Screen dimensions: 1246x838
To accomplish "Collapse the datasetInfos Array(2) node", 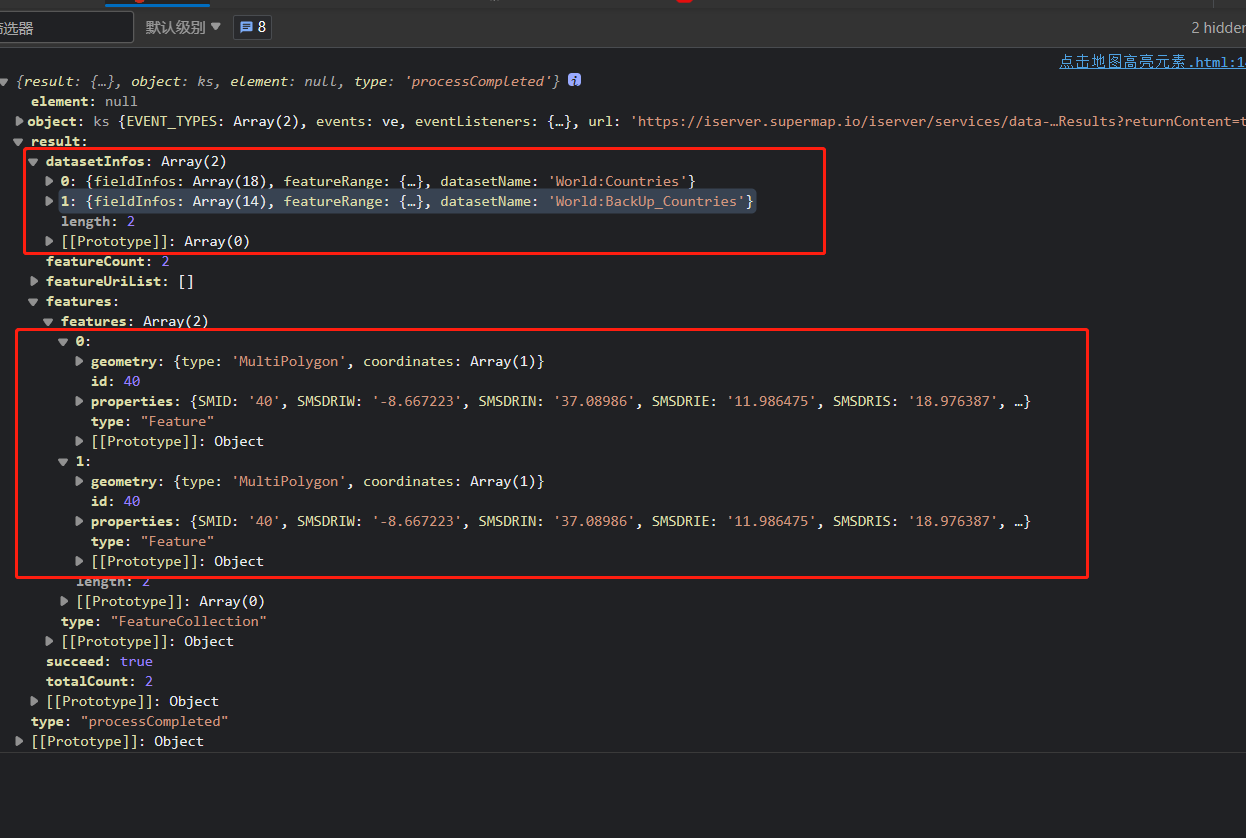I will (35, 161).
